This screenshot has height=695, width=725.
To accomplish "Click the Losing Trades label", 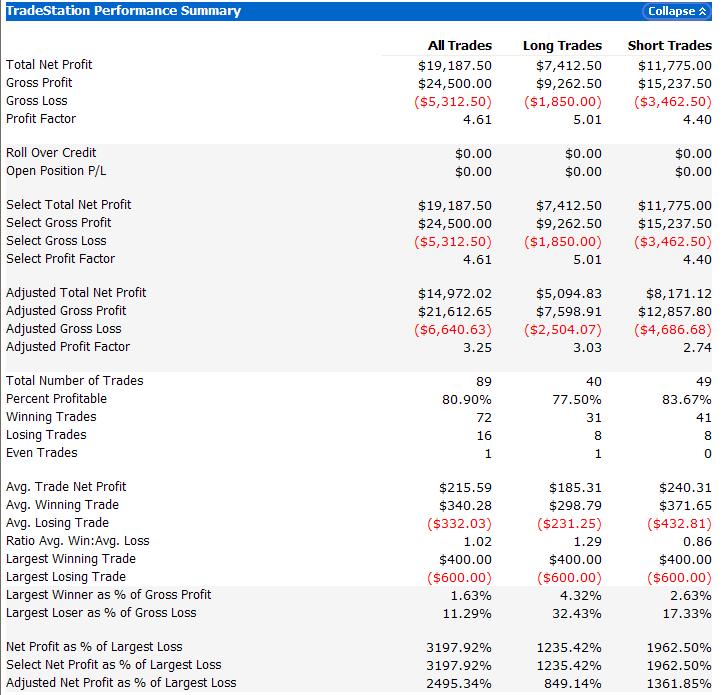I will tap(46, 435).
